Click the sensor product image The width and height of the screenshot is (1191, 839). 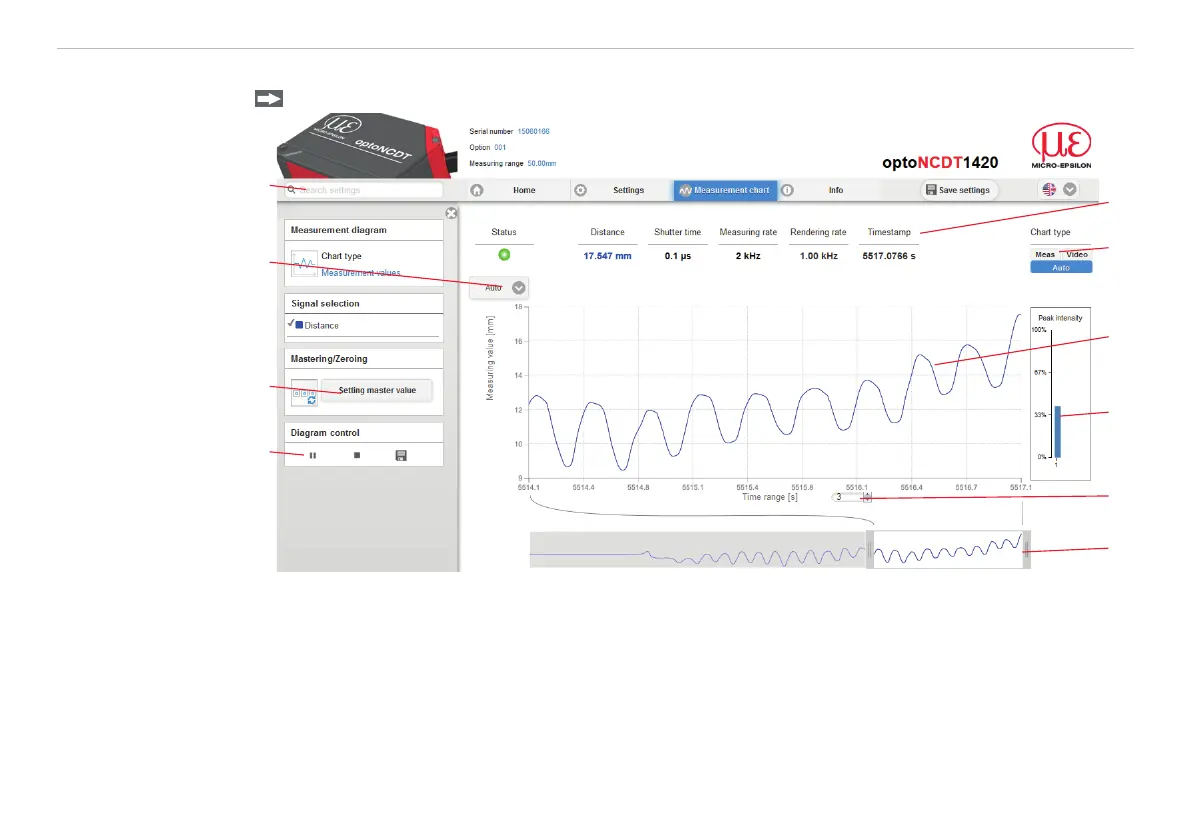coord(368,146)
